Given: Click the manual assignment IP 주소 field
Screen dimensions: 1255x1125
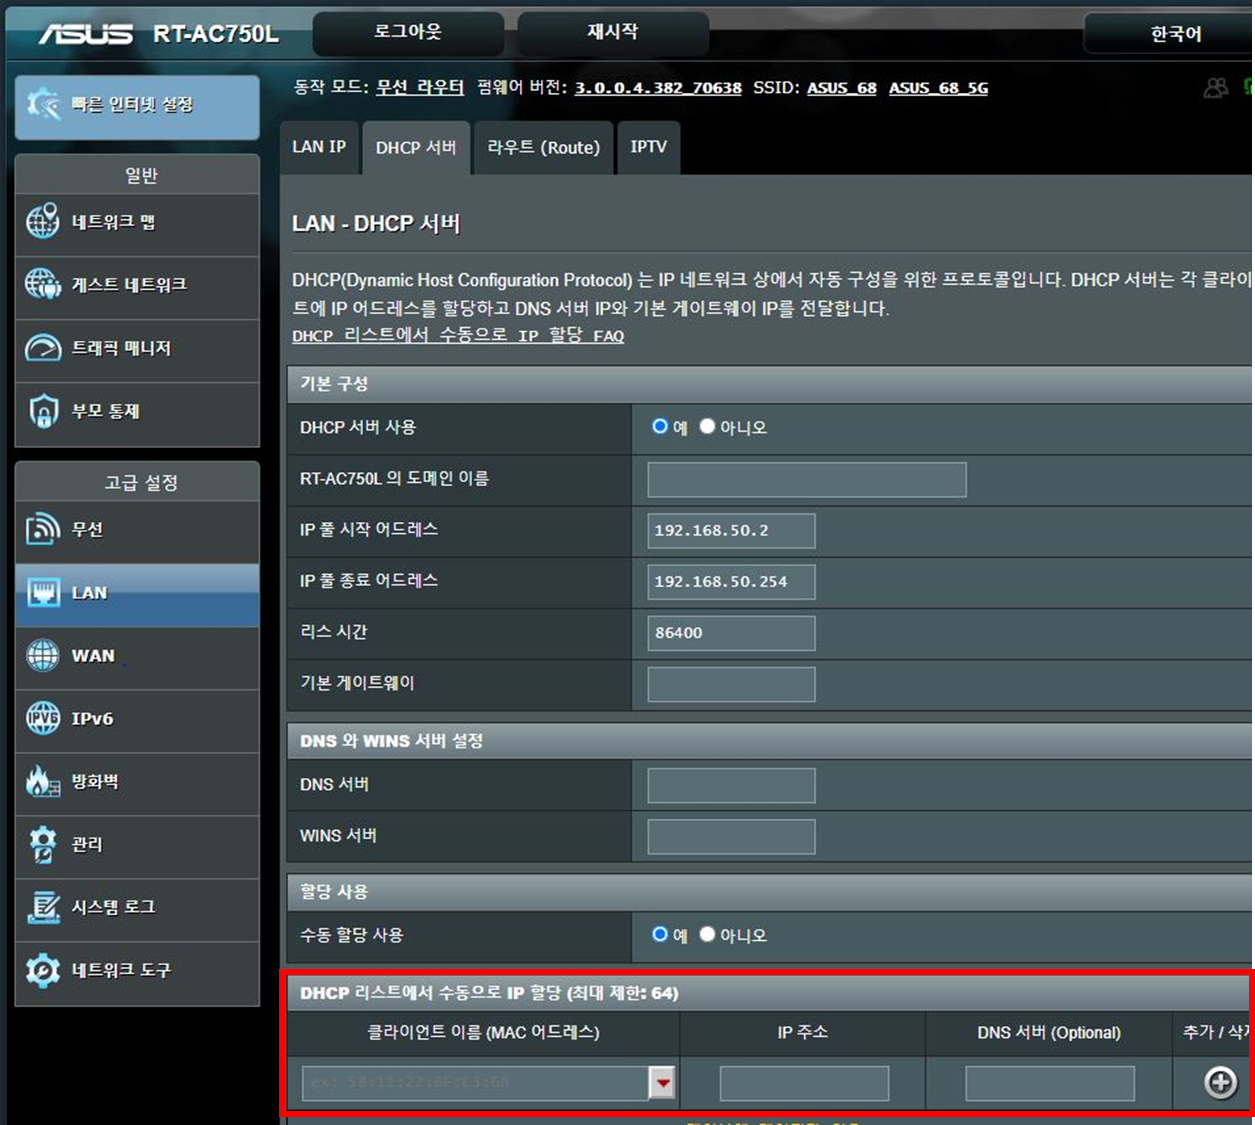Looking at the screenshot, I should tap(804, 1083).
